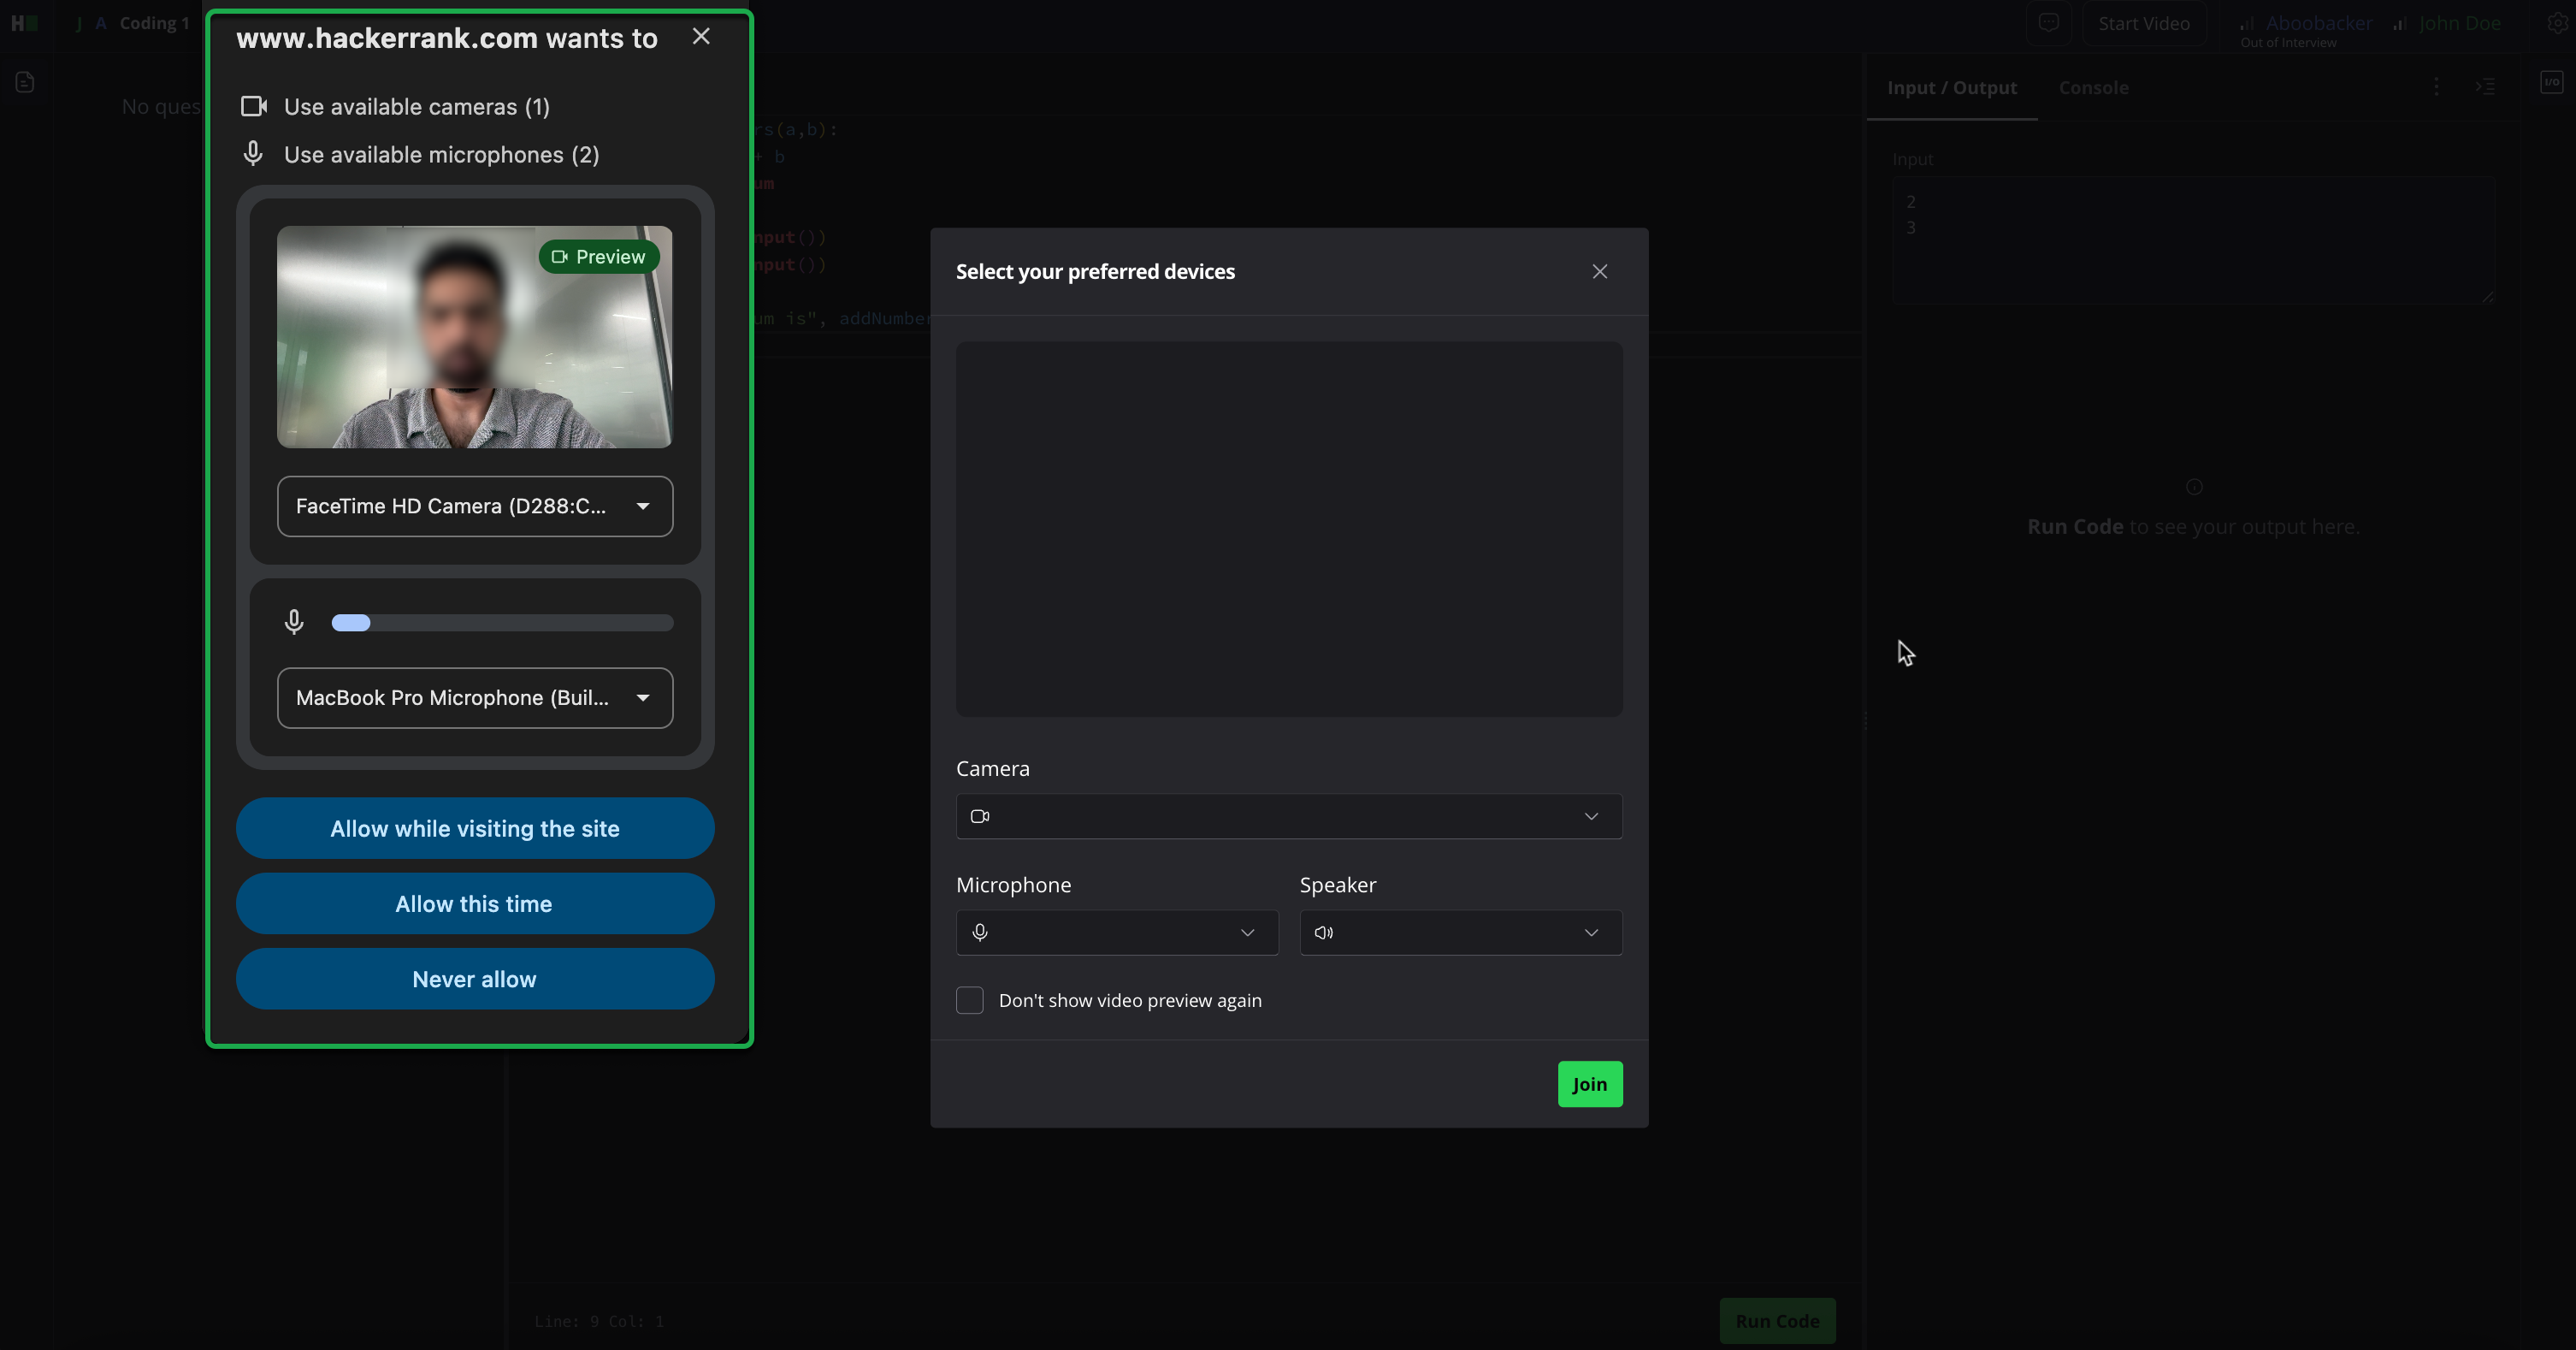Open the Microphone selection dropdown in dialog
The width and height of the screenshot is (2576, 1350).
point(1116,932)
